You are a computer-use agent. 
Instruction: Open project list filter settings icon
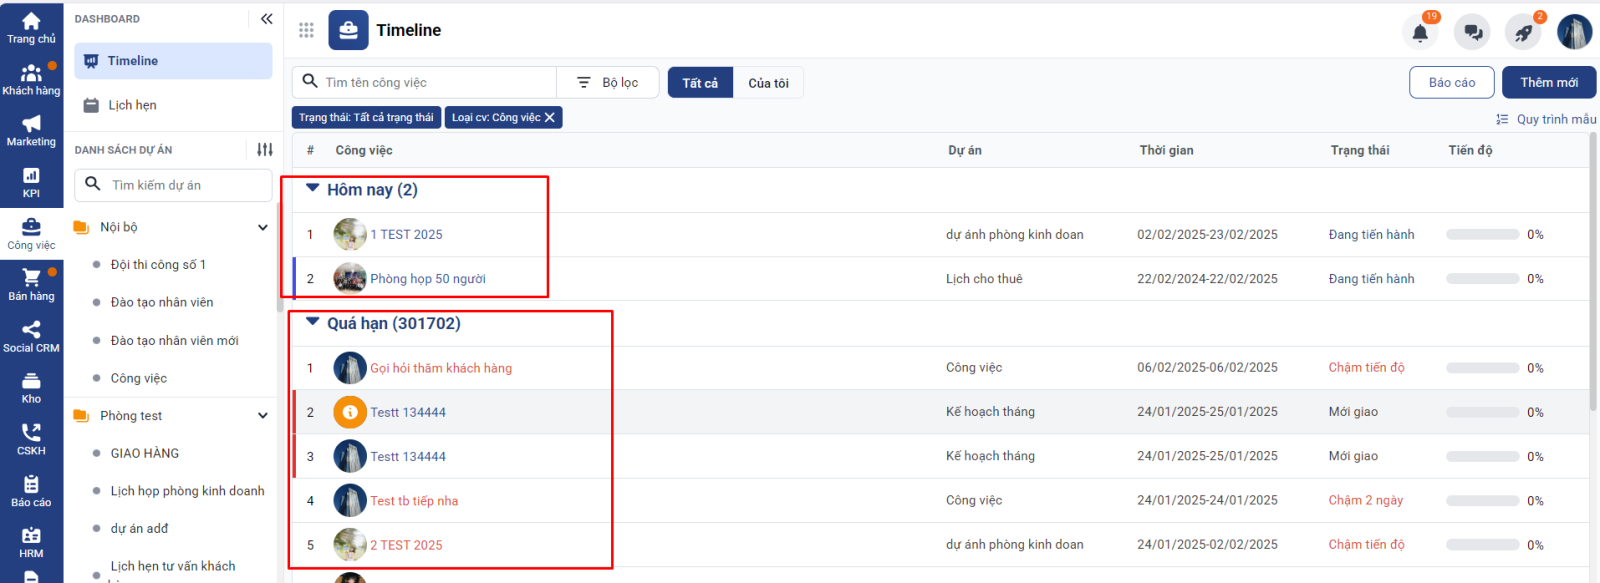(264, 149)
